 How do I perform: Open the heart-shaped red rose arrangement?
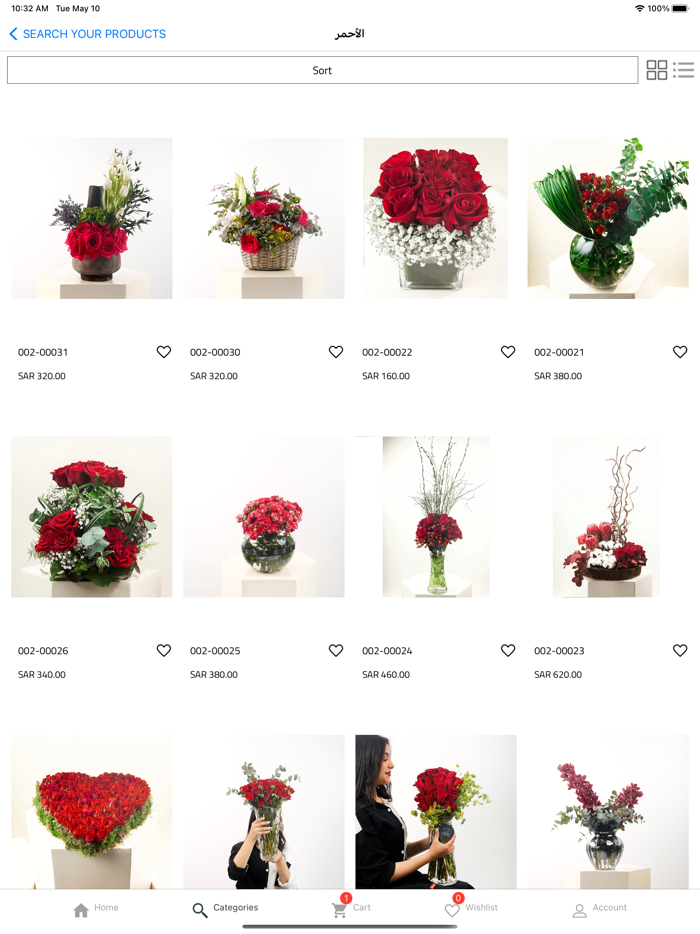click(x=92, y=812)
